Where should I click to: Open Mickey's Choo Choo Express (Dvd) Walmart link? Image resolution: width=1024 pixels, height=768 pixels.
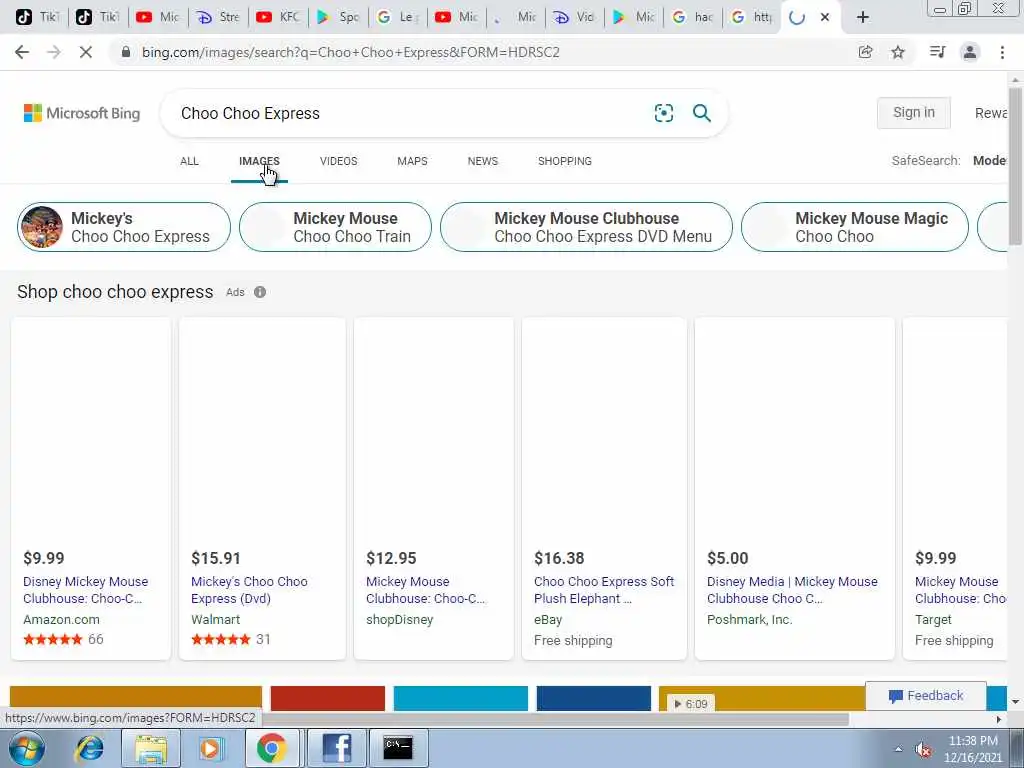[x=249, y=590]
